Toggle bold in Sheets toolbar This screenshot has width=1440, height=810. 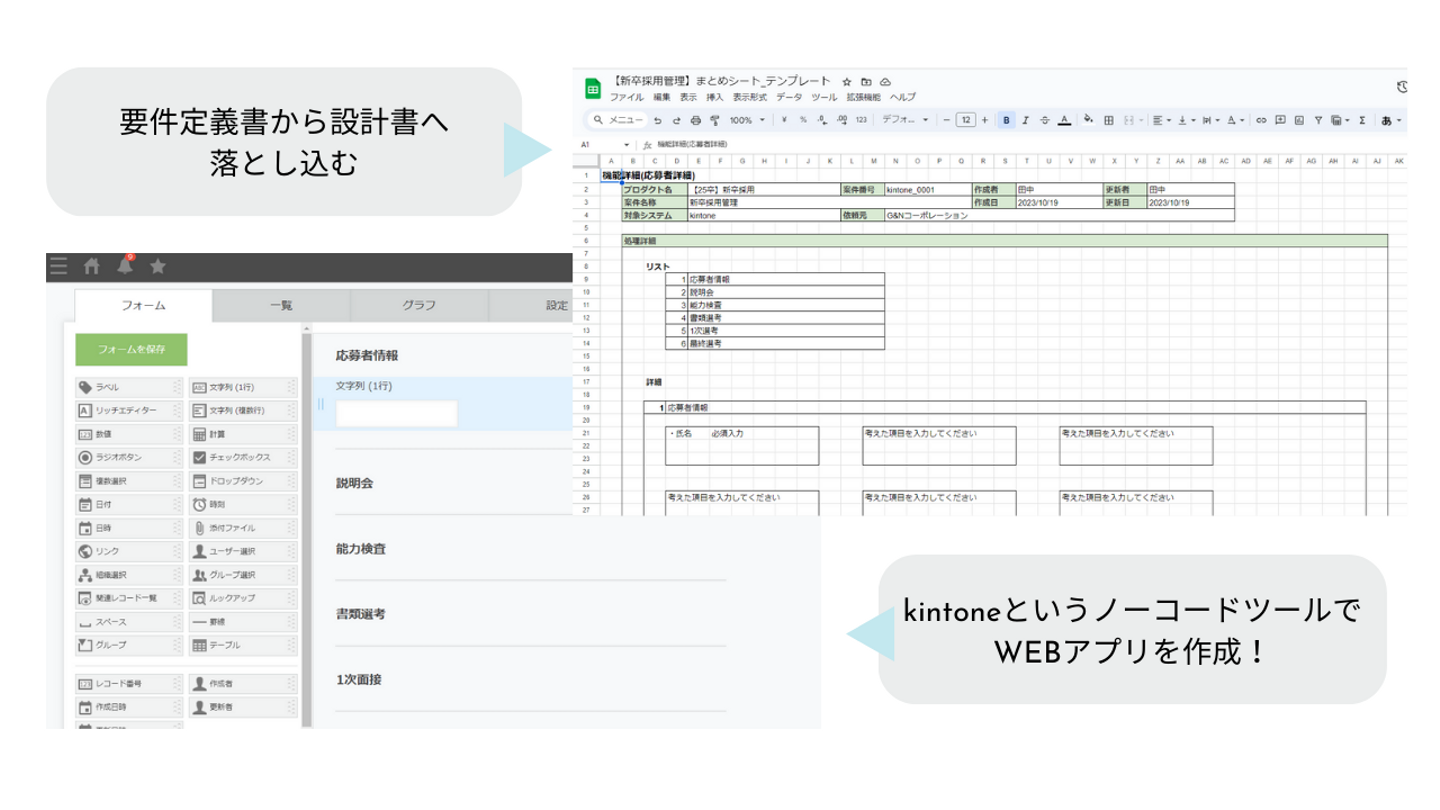1006,120
